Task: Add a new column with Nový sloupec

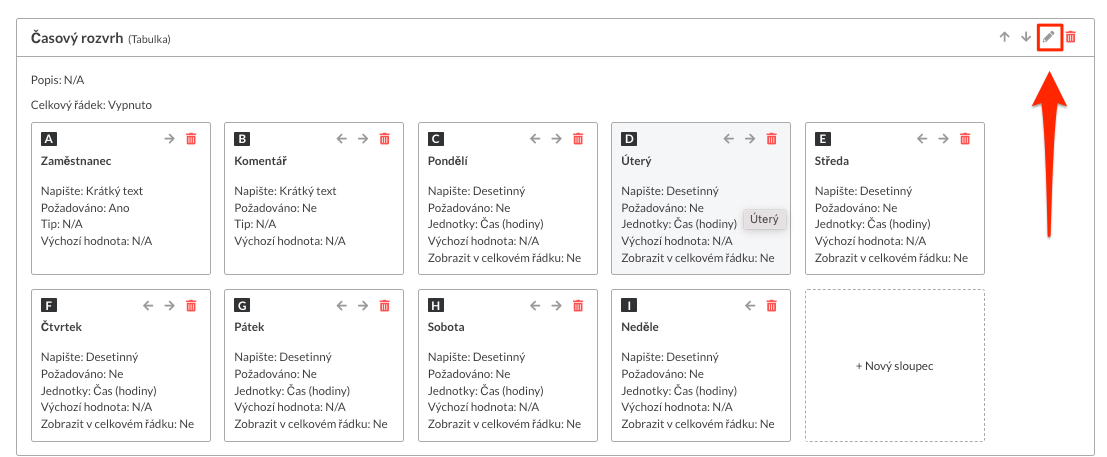Action: (x=894, y=366)
